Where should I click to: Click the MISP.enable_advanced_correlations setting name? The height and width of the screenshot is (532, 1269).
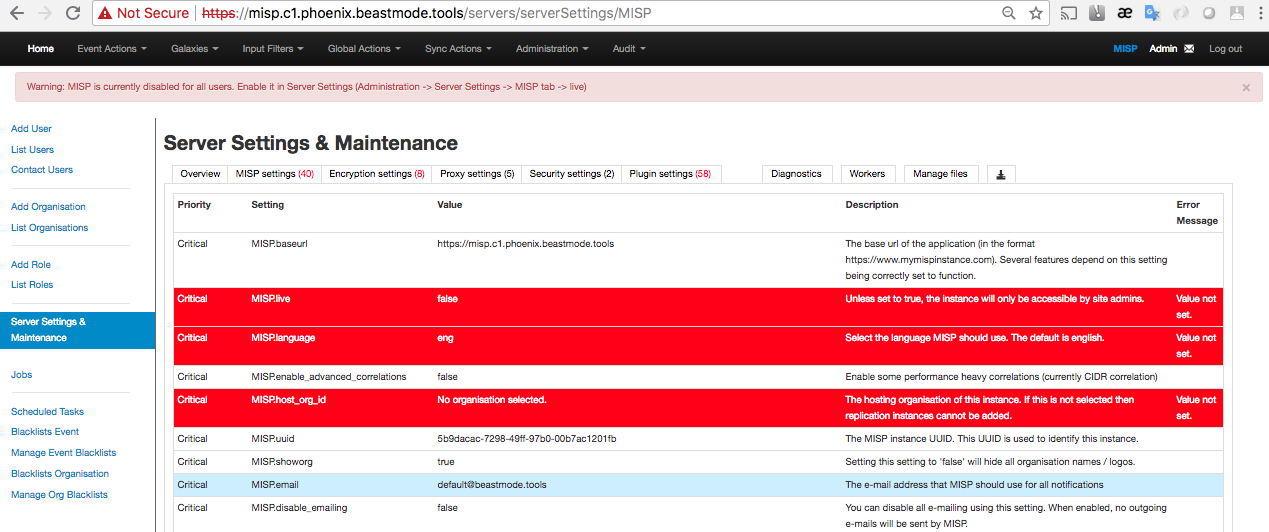[x=329, y=377]
